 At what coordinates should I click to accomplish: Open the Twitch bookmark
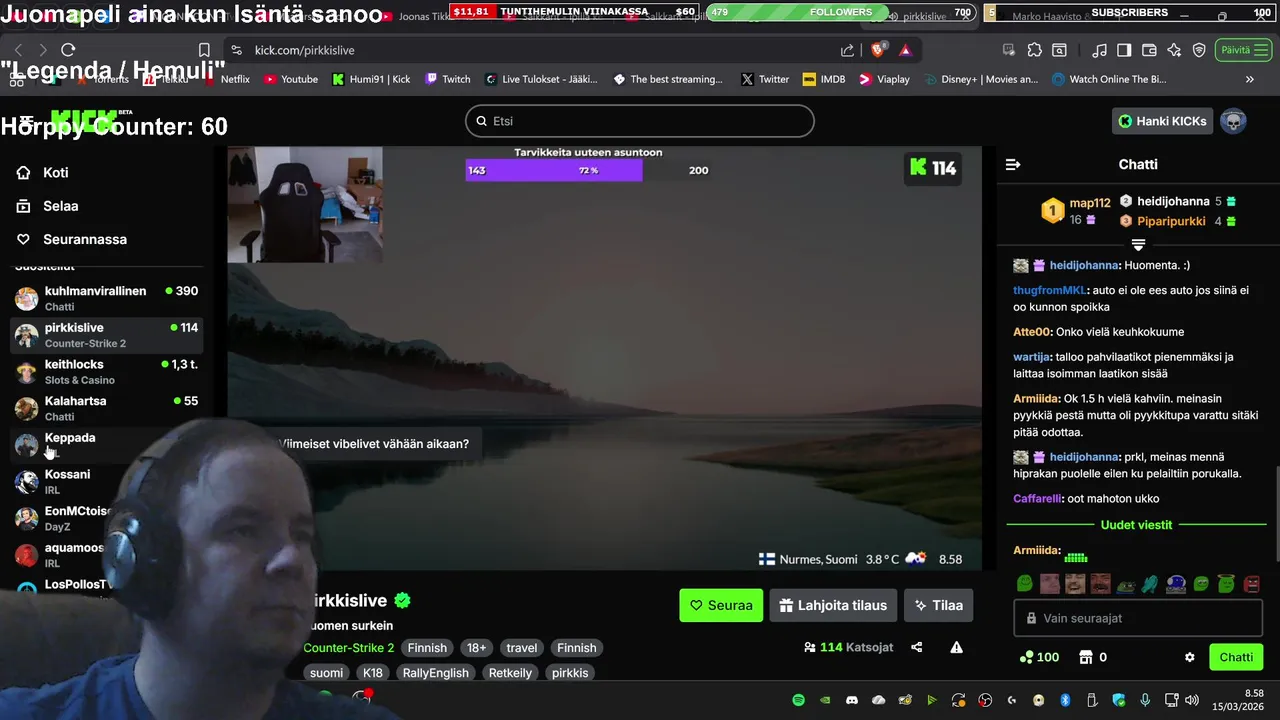coord(447,79)
